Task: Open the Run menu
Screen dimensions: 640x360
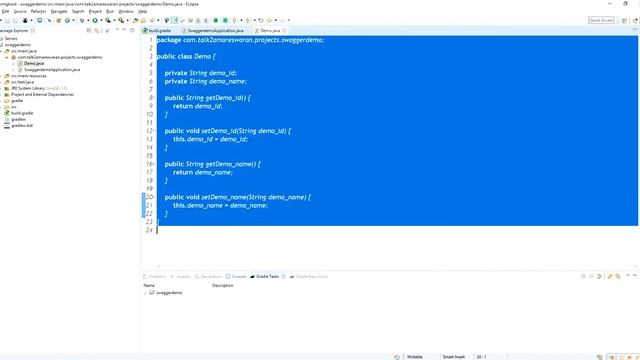Action: point(110,11)
